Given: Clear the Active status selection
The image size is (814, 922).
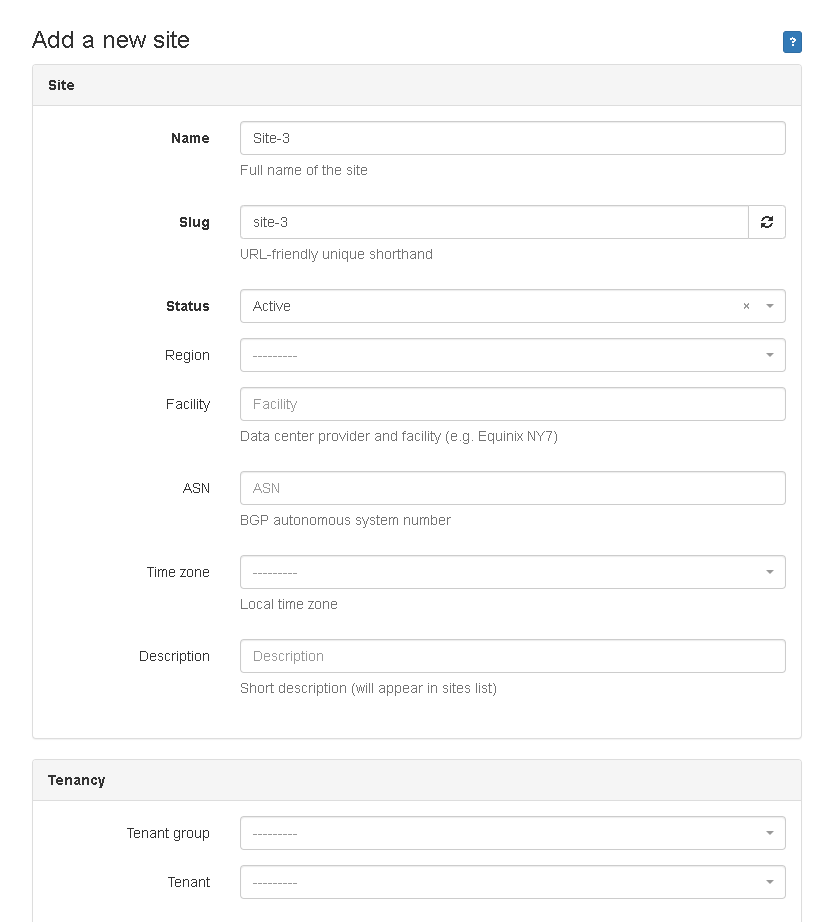Looking at the screenshot, I should pyautogui.click(x=746, y=306).
